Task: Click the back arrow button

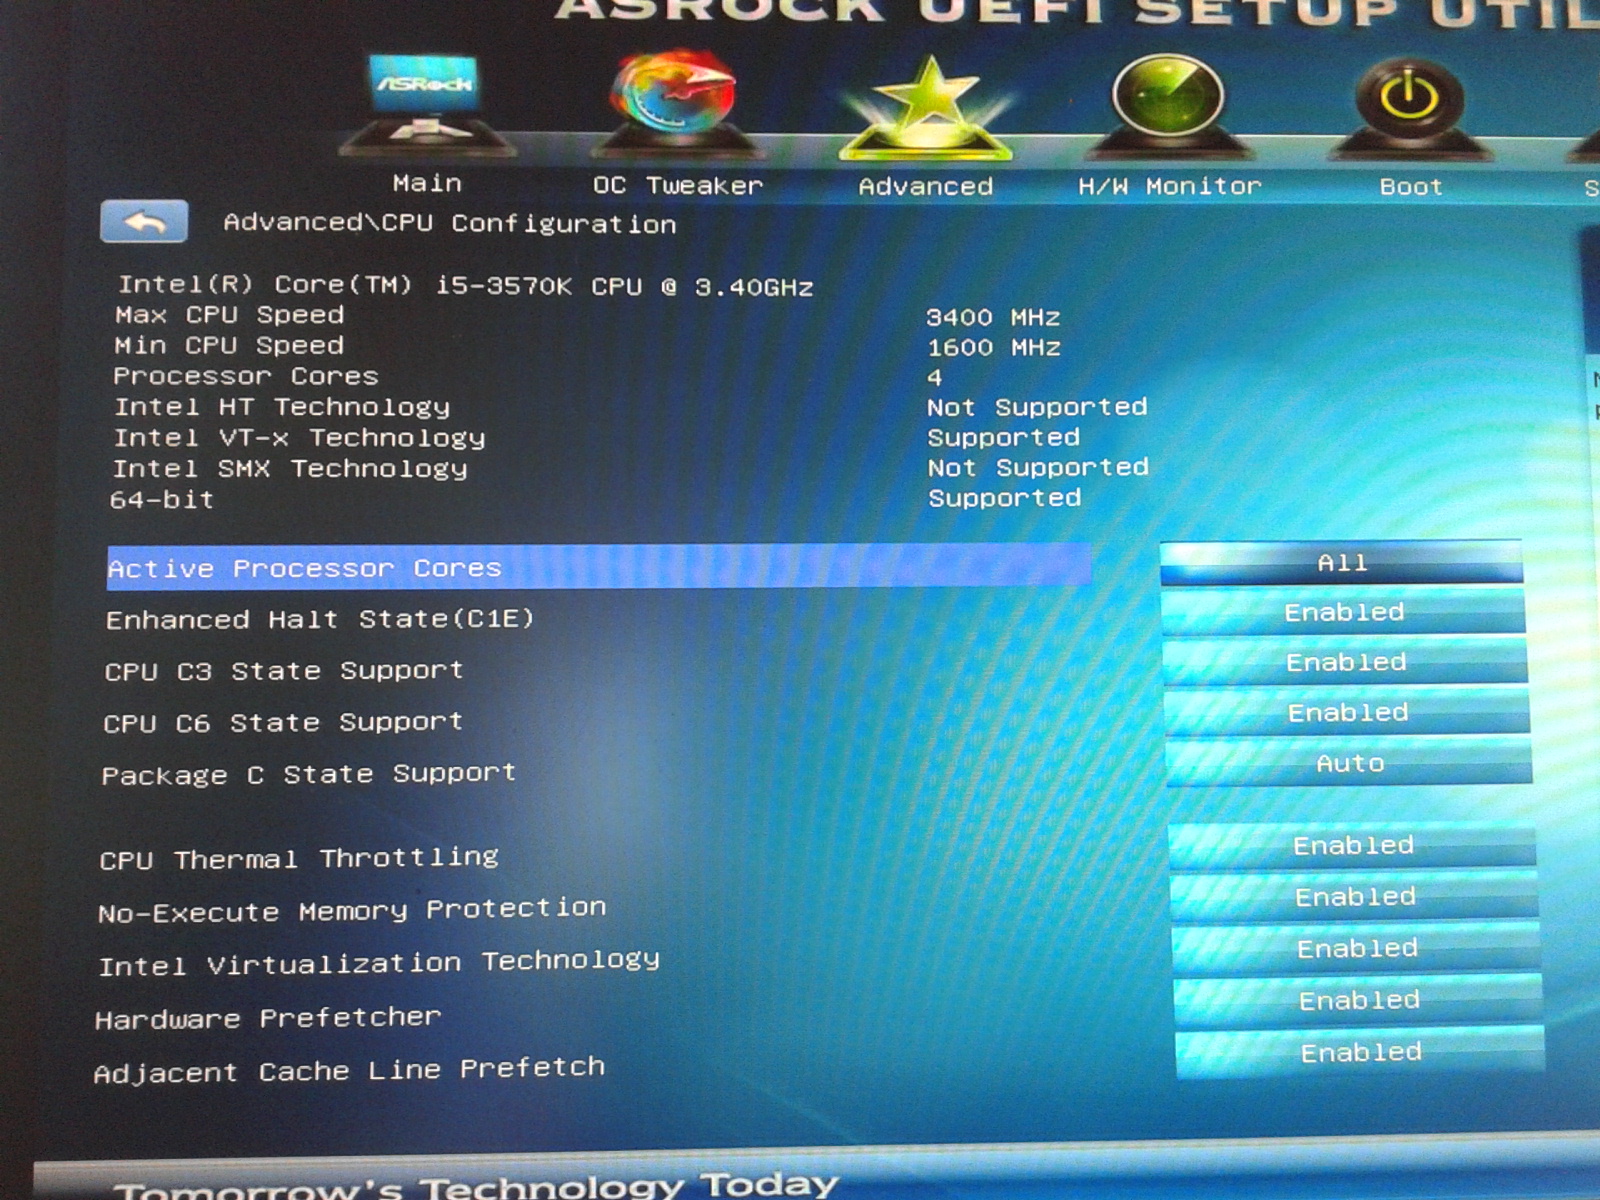Action: click(144, 222)
